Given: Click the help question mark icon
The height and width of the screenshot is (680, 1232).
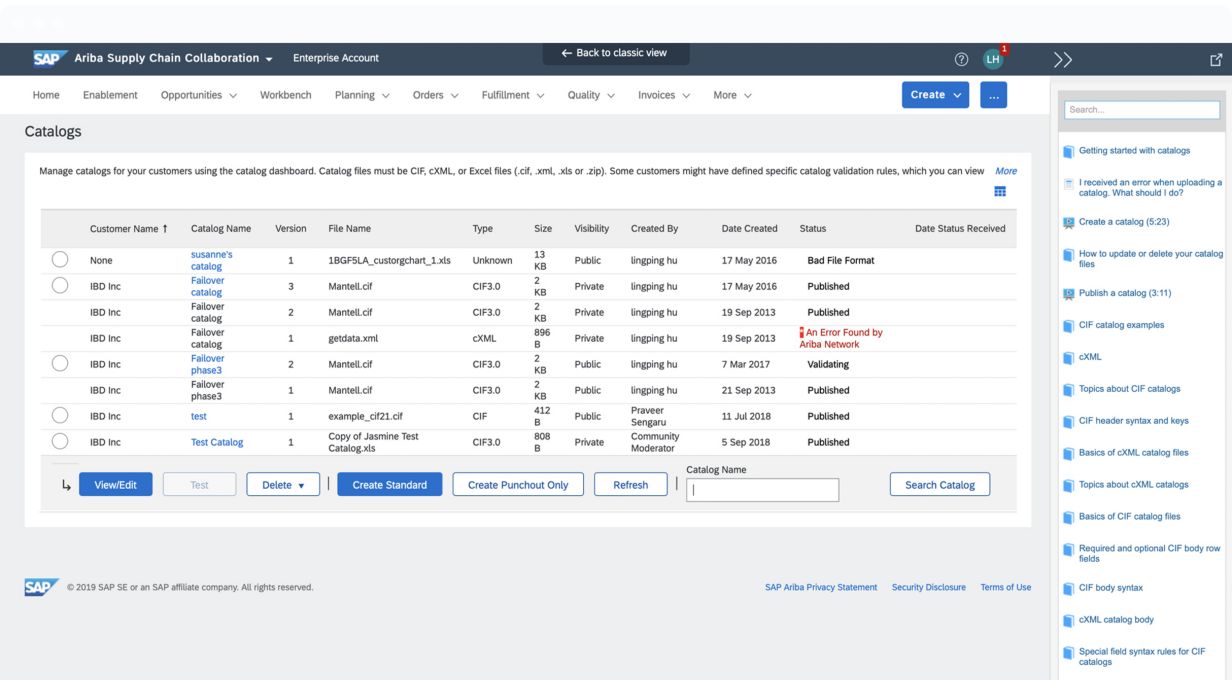Looking at the screenshot, I should click(961, 59).
